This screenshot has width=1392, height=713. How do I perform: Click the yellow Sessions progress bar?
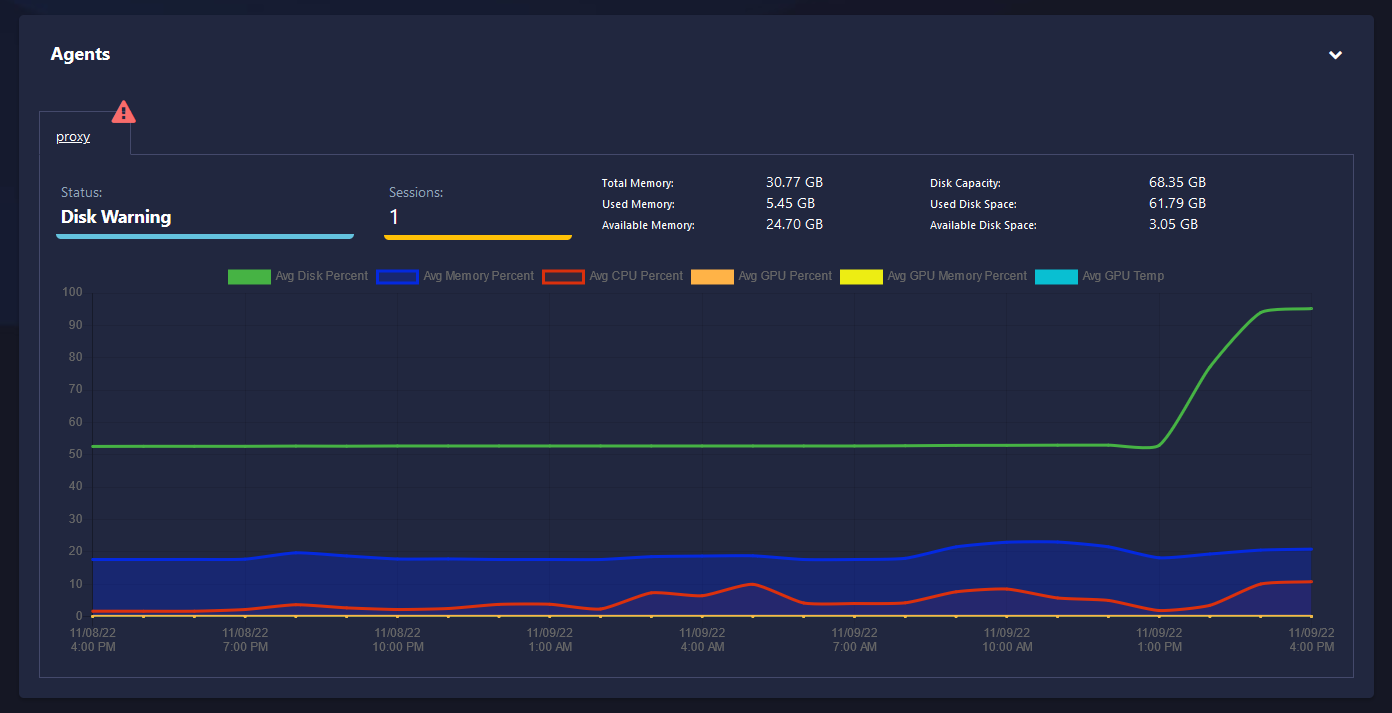(x=477, y=236)
